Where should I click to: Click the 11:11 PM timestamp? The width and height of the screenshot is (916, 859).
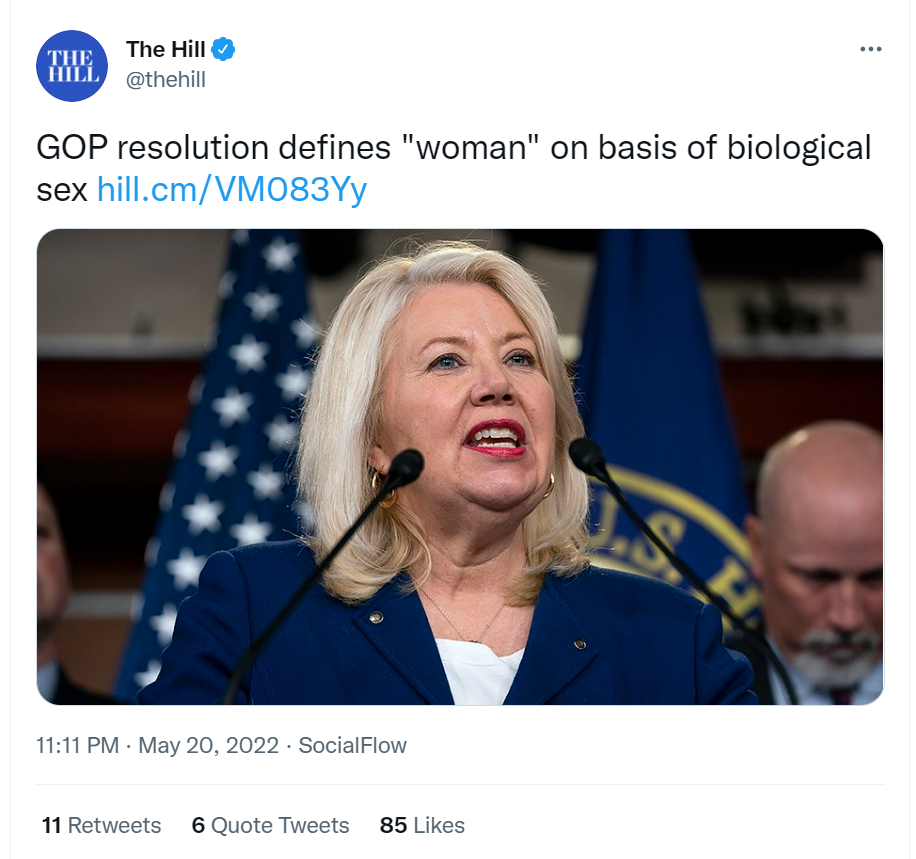coord(78,746)
